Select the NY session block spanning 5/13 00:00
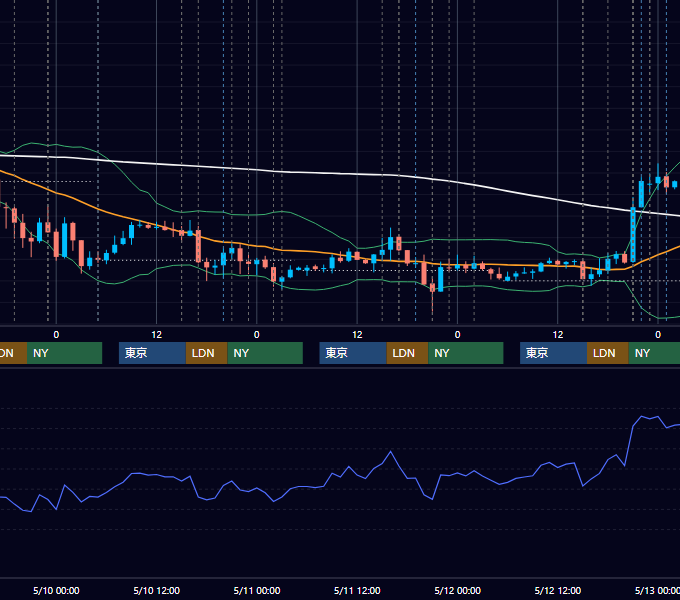The height and width of the screenshot is (600, 680). point(654,353)
